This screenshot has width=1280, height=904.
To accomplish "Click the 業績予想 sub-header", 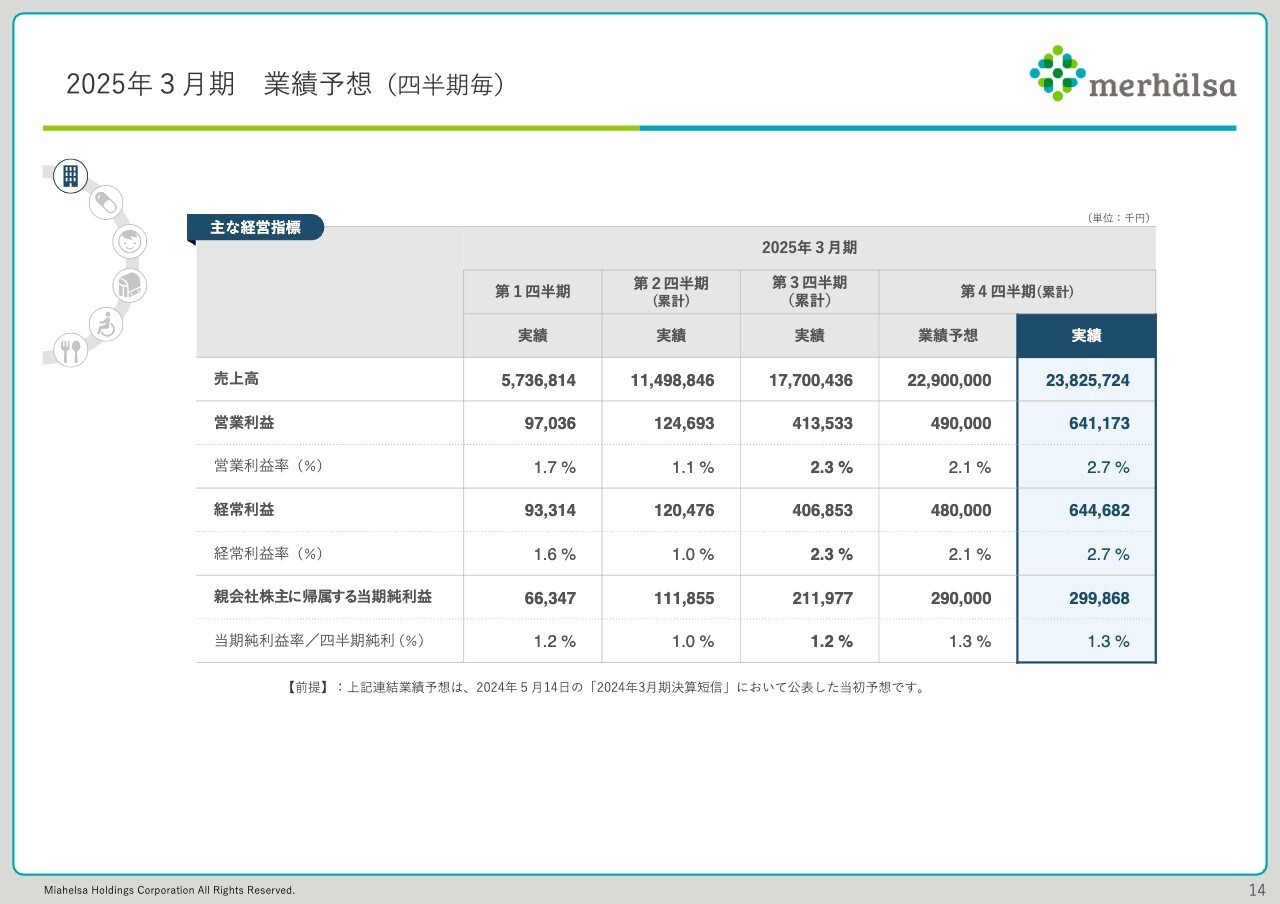I will (x=948, y=336).
